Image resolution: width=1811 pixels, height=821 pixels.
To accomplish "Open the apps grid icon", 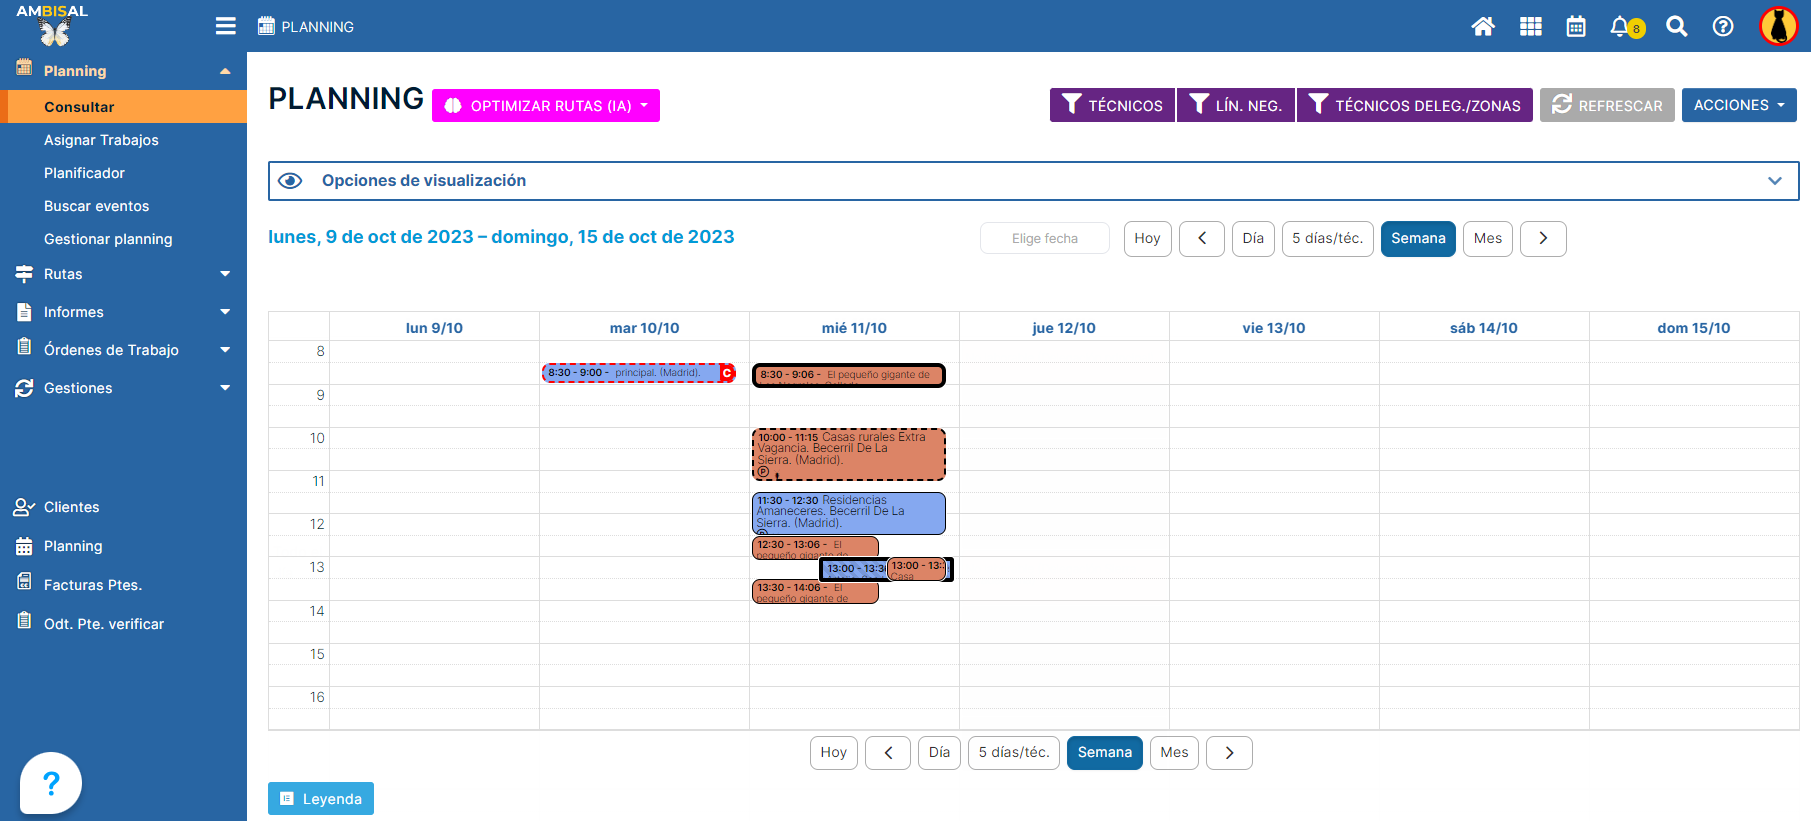I will (1530, 27).
